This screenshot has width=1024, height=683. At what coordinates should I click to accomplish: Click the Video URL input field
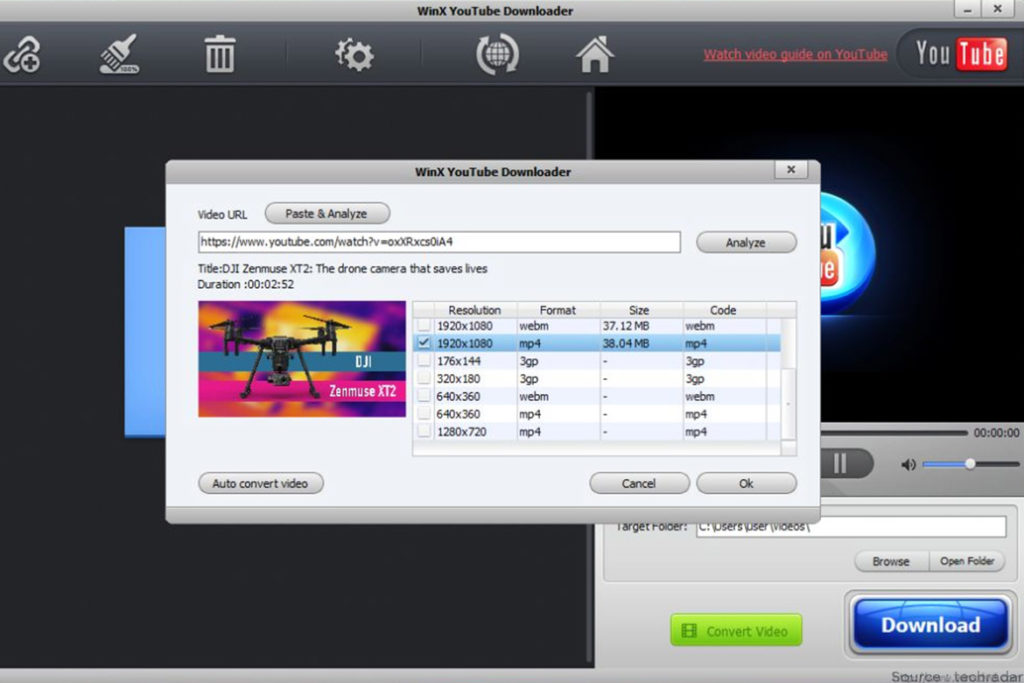point(439,242)
